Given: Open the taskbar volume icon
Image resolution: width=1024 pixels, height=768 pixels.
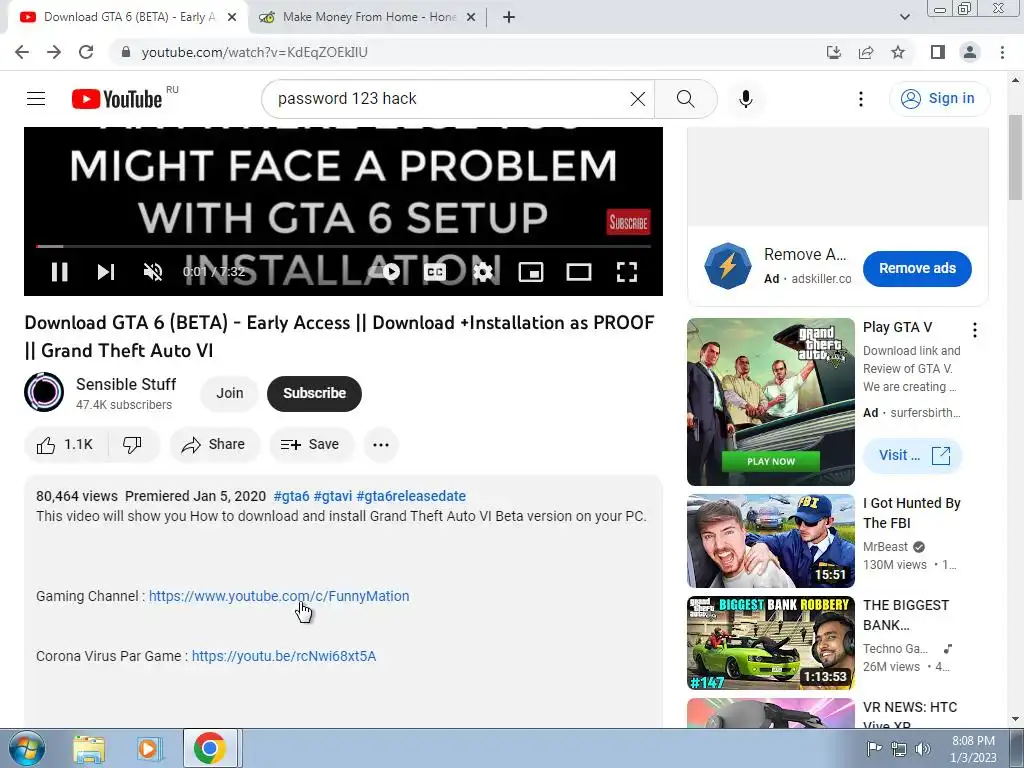Looking at the screenshot, I should (x=923, y=748).
